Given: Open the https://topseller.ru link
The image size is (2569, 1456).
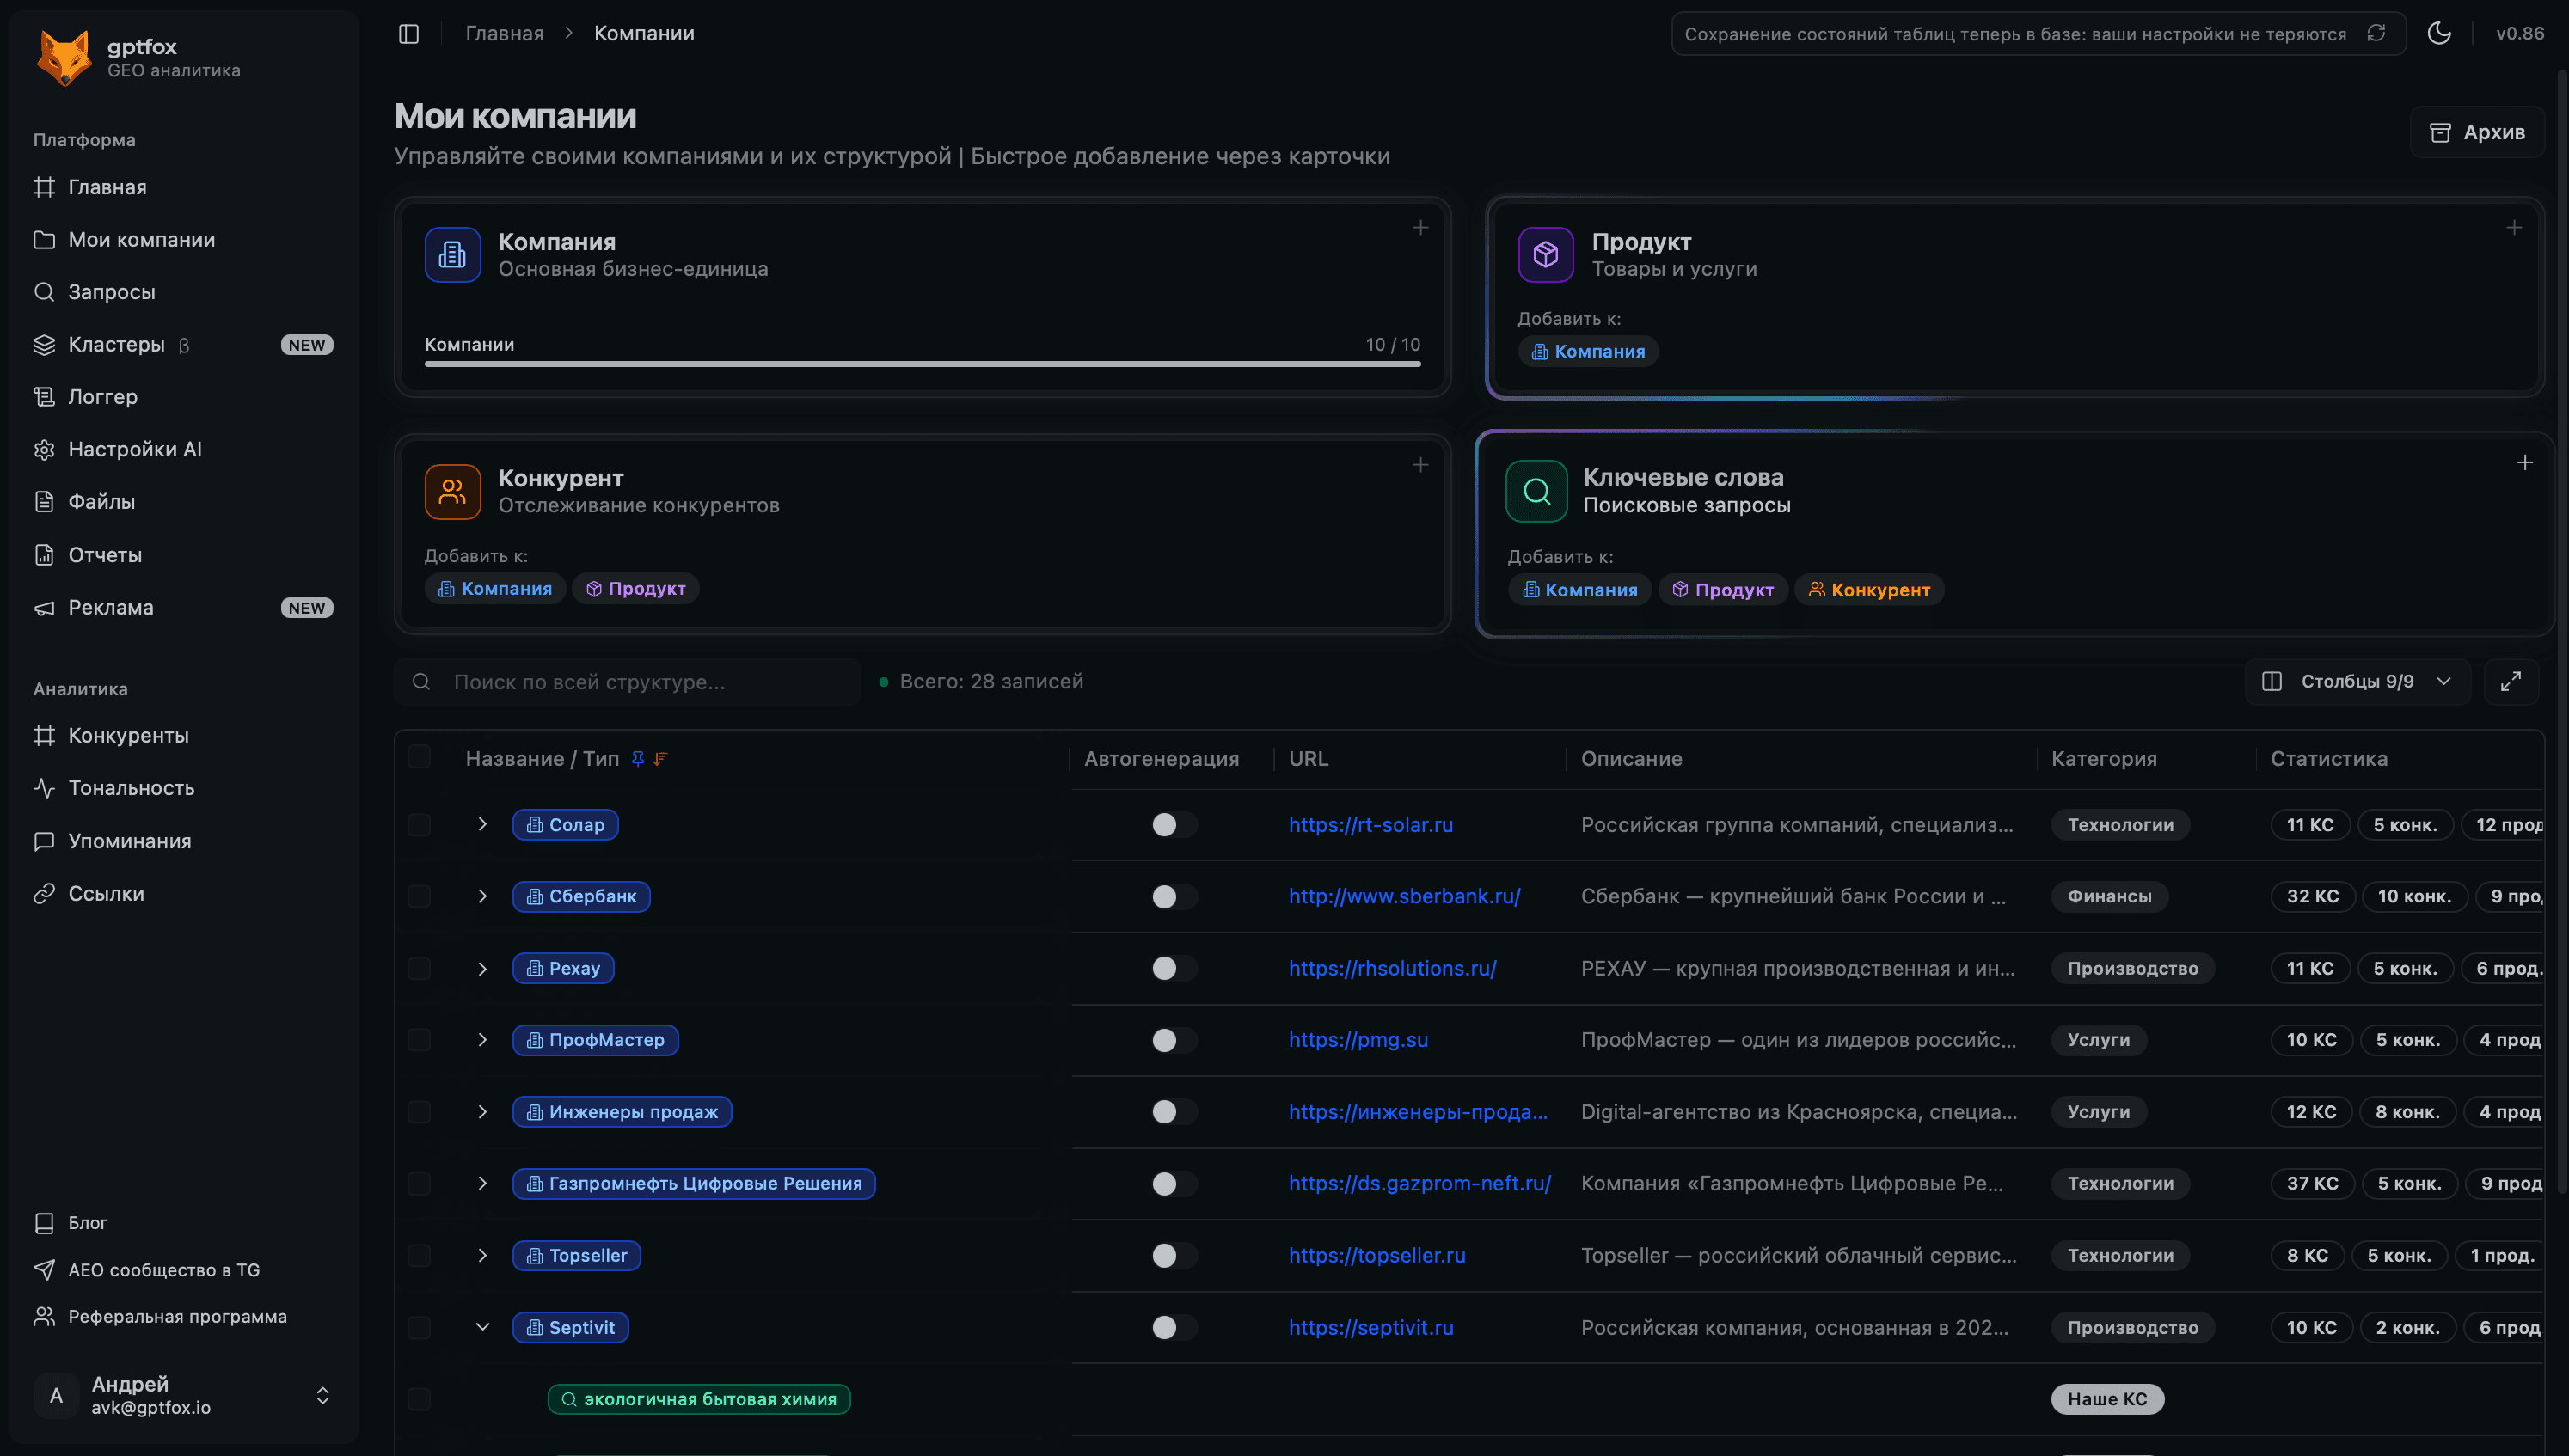Looking at the screenshot, I should point(1377,1255).
